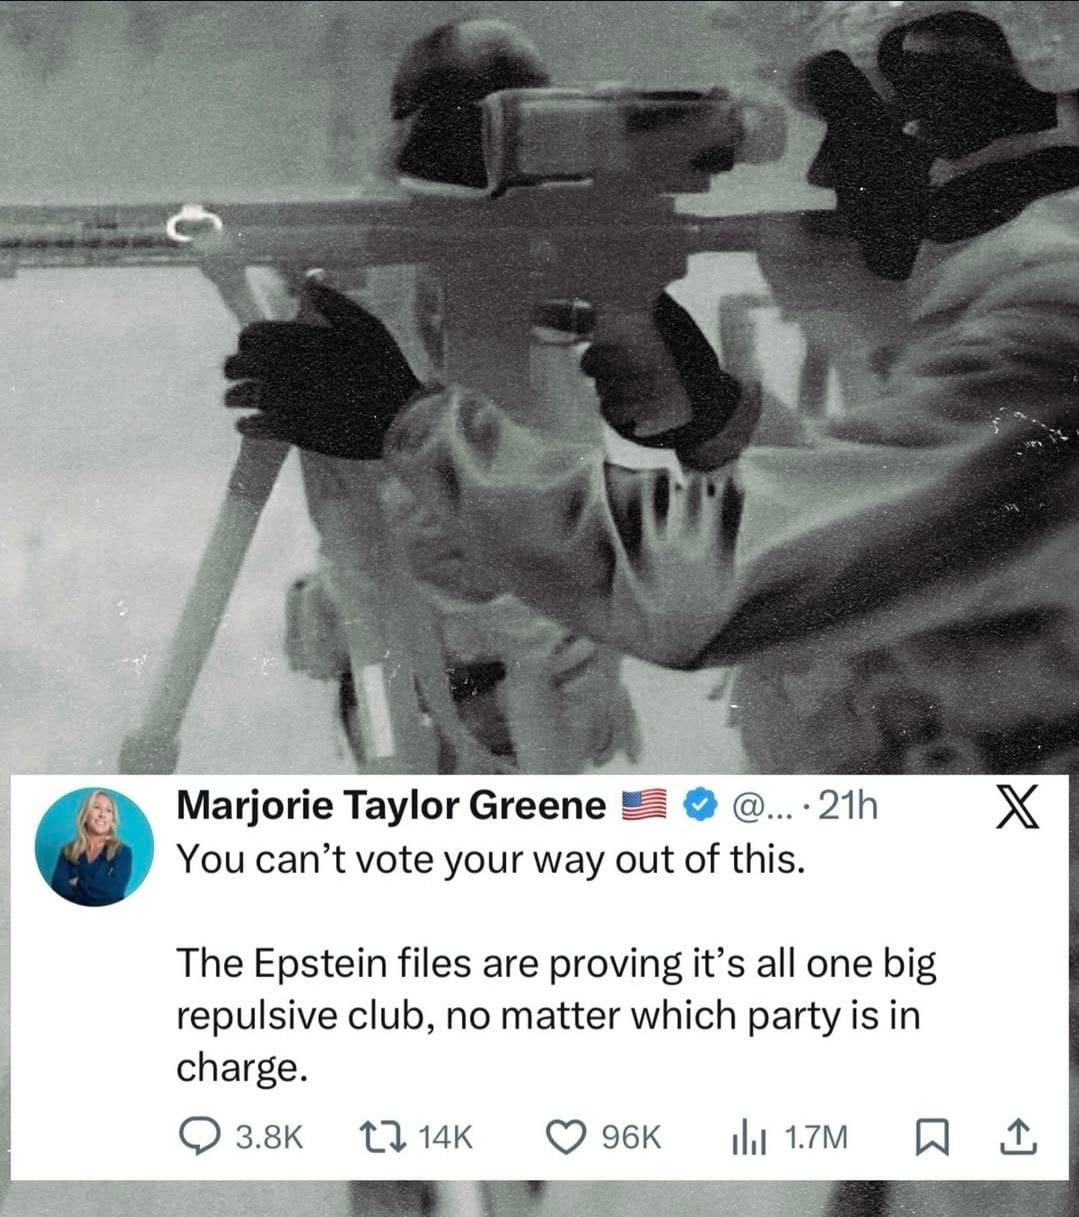Click the text "You can't vote your way out of this."
Viewport: 1079px width, 1217px height.
point(490,858)
